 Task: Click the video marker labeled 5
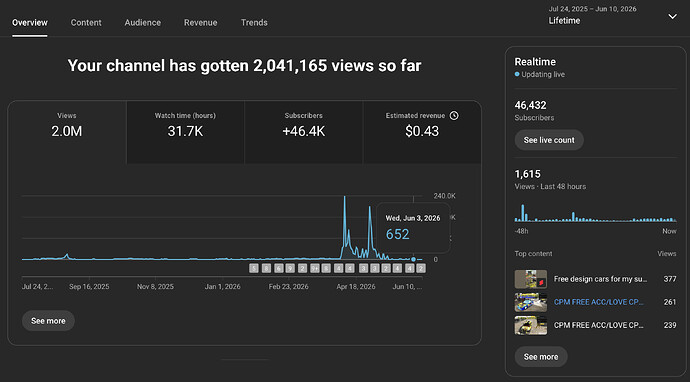coord(253,268)
